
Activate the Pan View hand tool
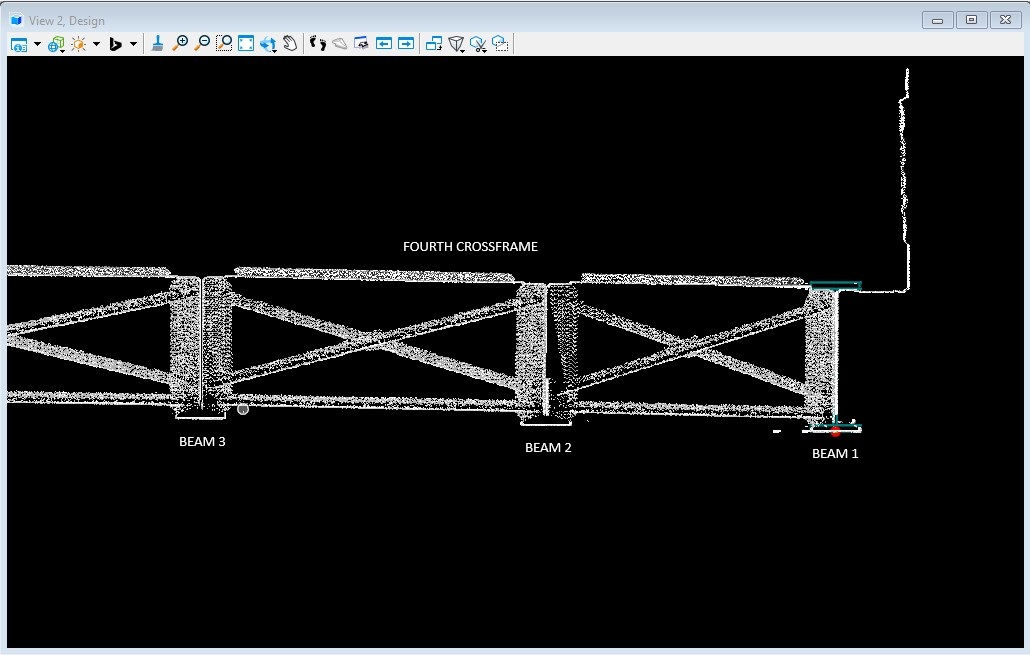click(x=290, y=43)
